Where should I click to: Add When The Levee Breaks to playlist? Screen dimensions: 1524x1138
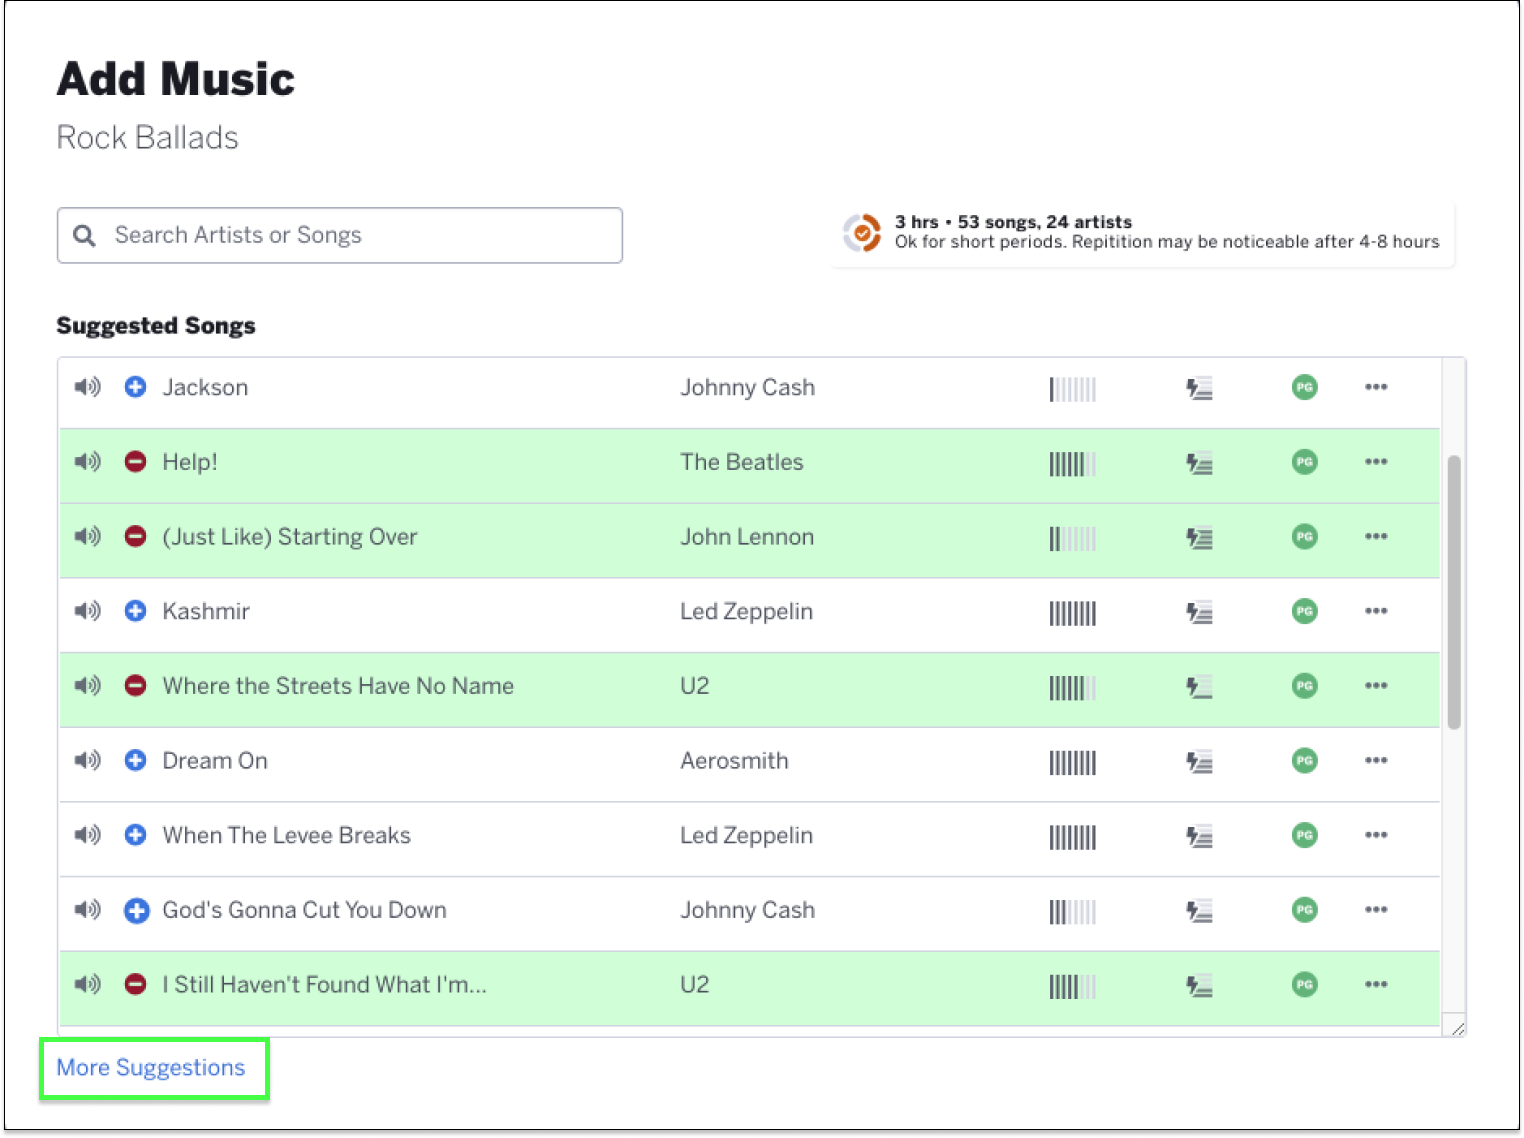tap(136, 835)
